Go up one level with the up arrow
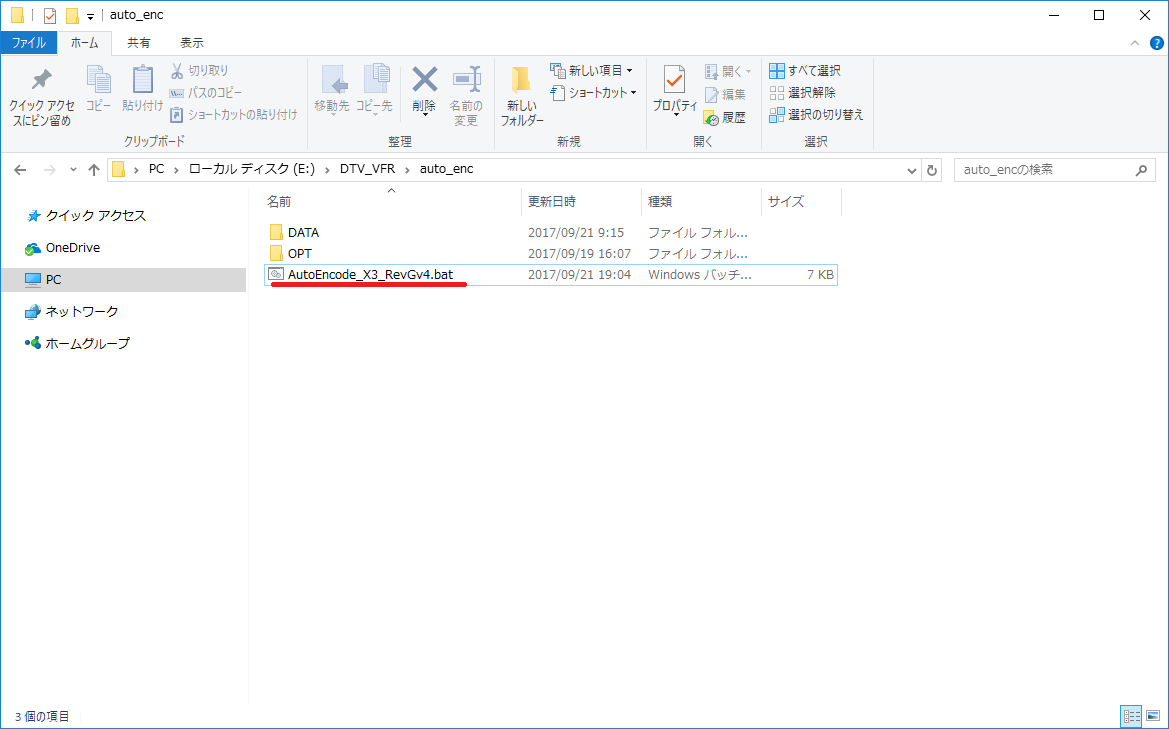 tap(94, 170)
